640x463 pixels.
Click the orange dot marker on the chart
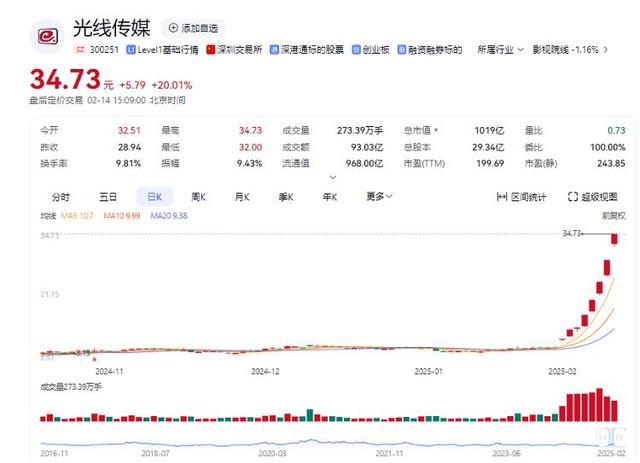95,360
